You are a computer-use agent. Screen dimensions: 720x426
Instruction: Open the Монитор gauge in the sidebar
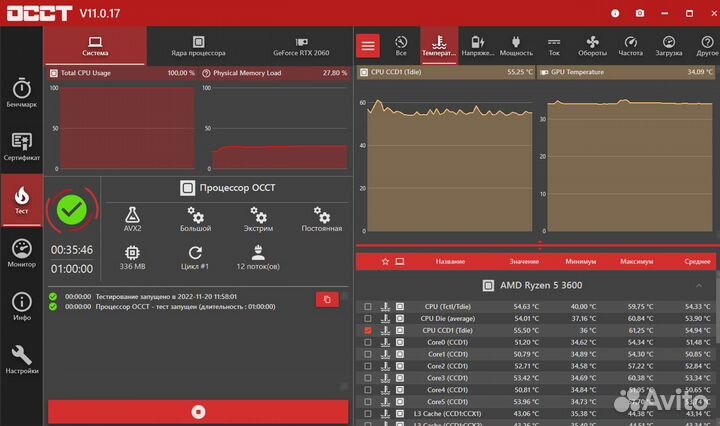(22, 254)
